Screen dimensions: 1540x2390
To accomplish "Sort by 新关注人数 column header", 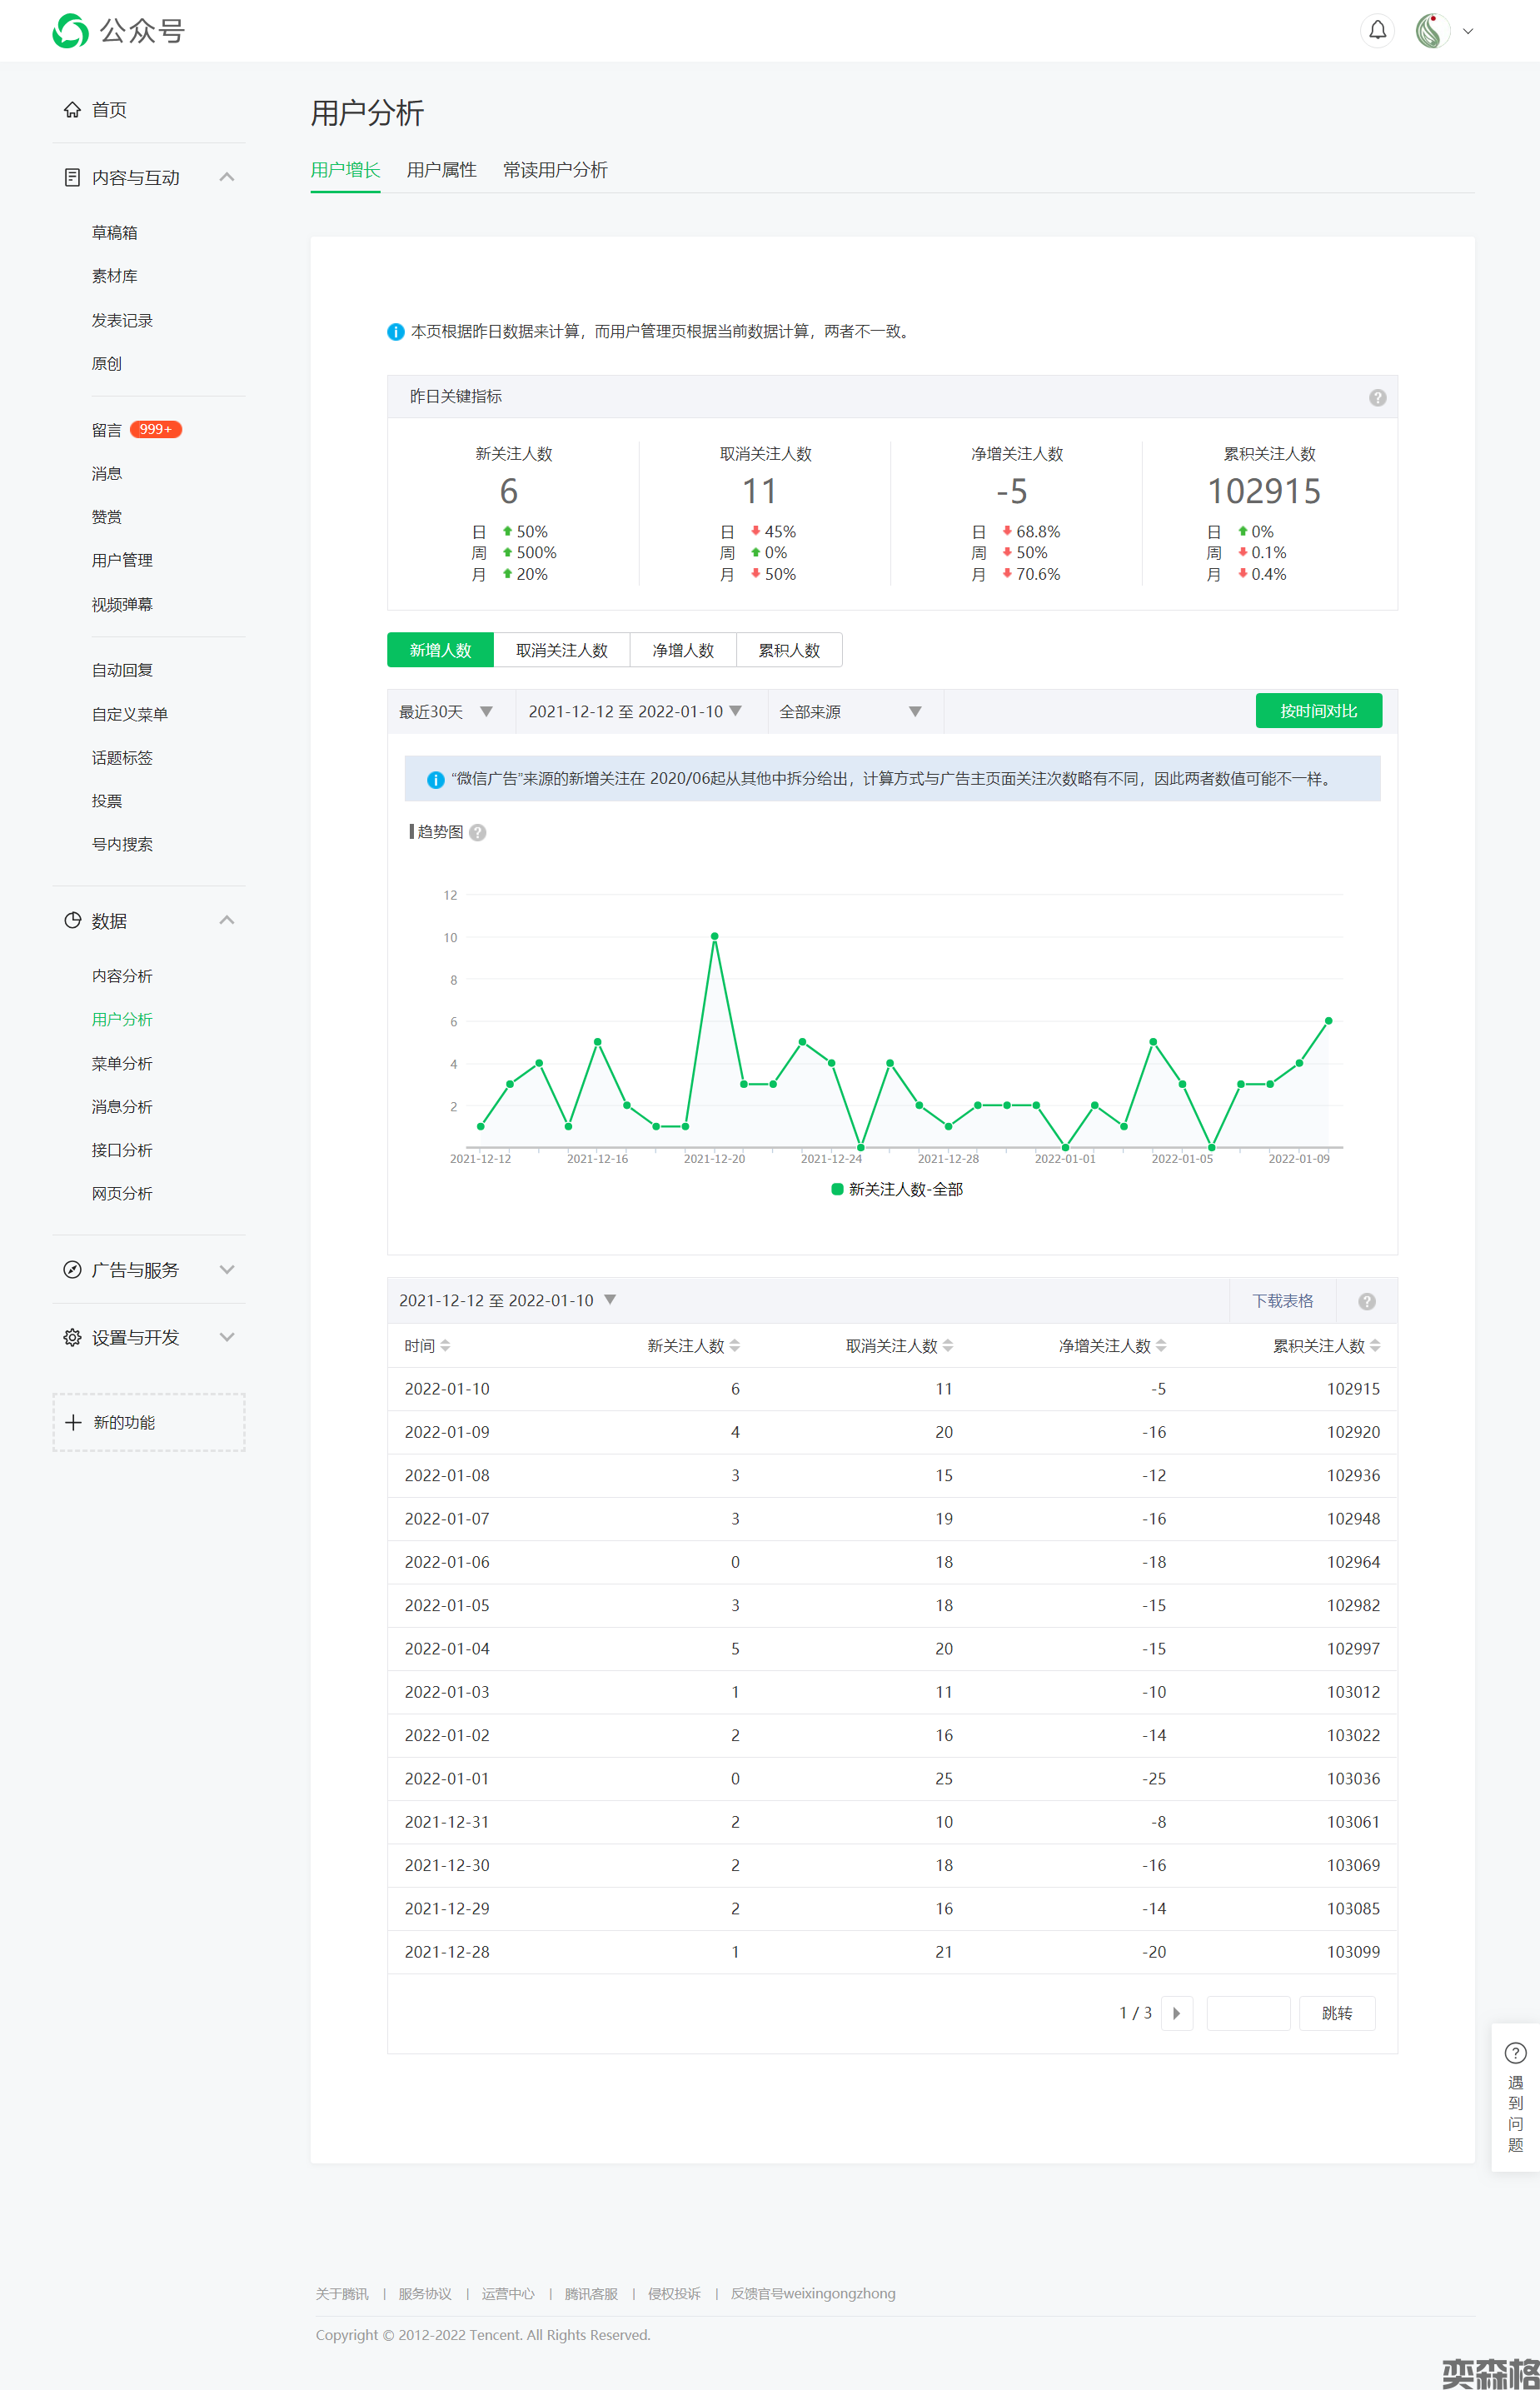I will [693, 1346].
